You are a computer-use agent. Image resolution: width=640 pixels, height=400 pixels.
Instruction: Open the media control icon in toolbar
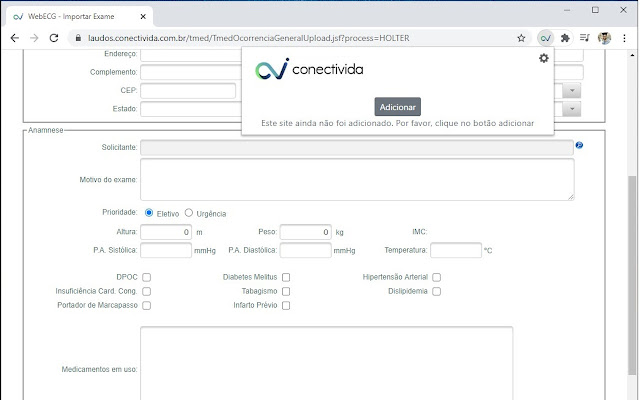pos(584,38)
